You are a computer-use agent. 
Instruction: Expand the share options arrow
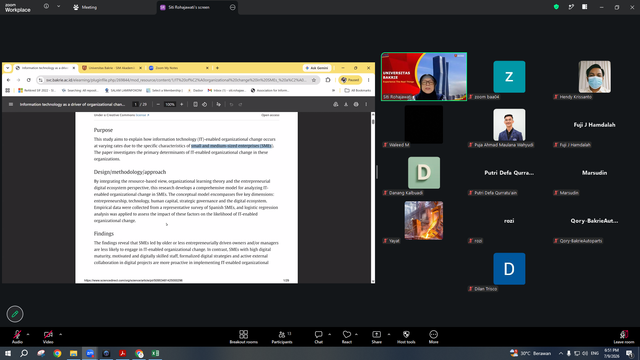pyautogui.click(x=389, y=334)
